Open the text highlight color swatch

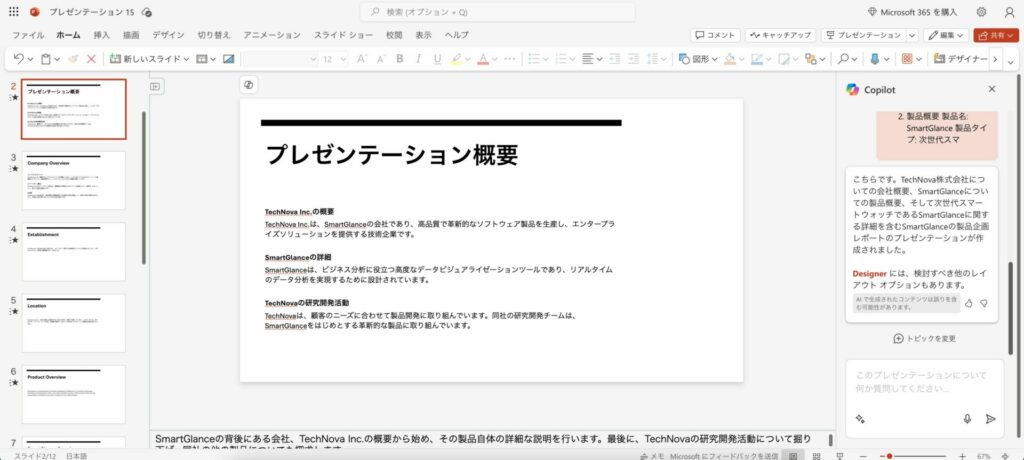click(456, 59)
